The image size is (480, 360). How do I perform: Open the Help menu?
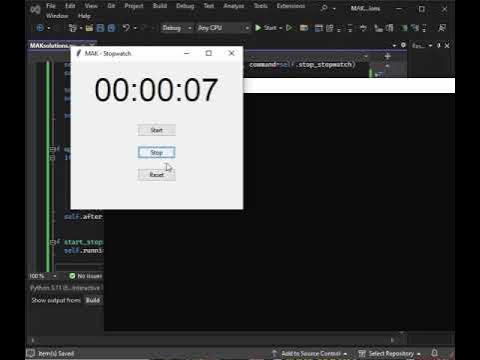(84, 16)
